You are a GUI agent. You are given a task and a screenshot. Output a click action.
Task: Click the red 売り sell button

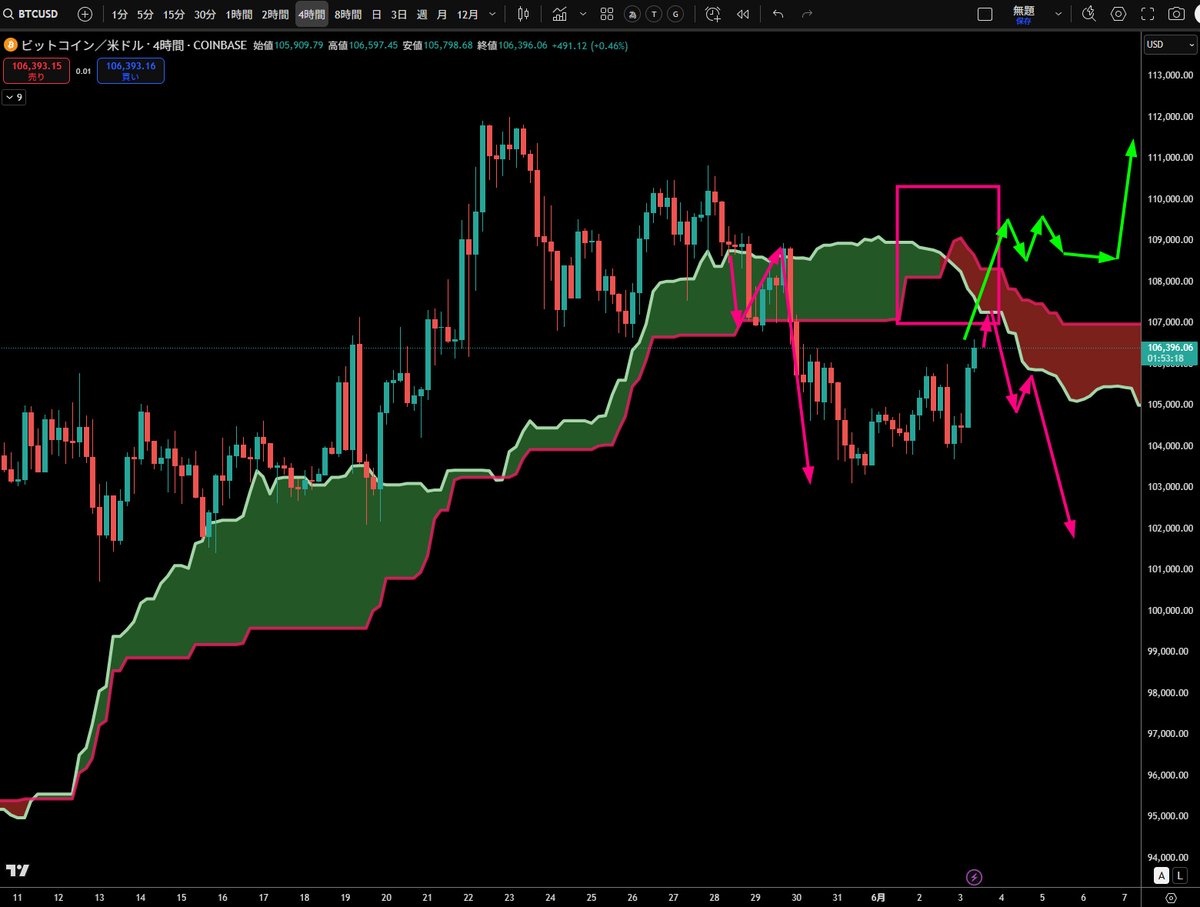coord(36,70)
